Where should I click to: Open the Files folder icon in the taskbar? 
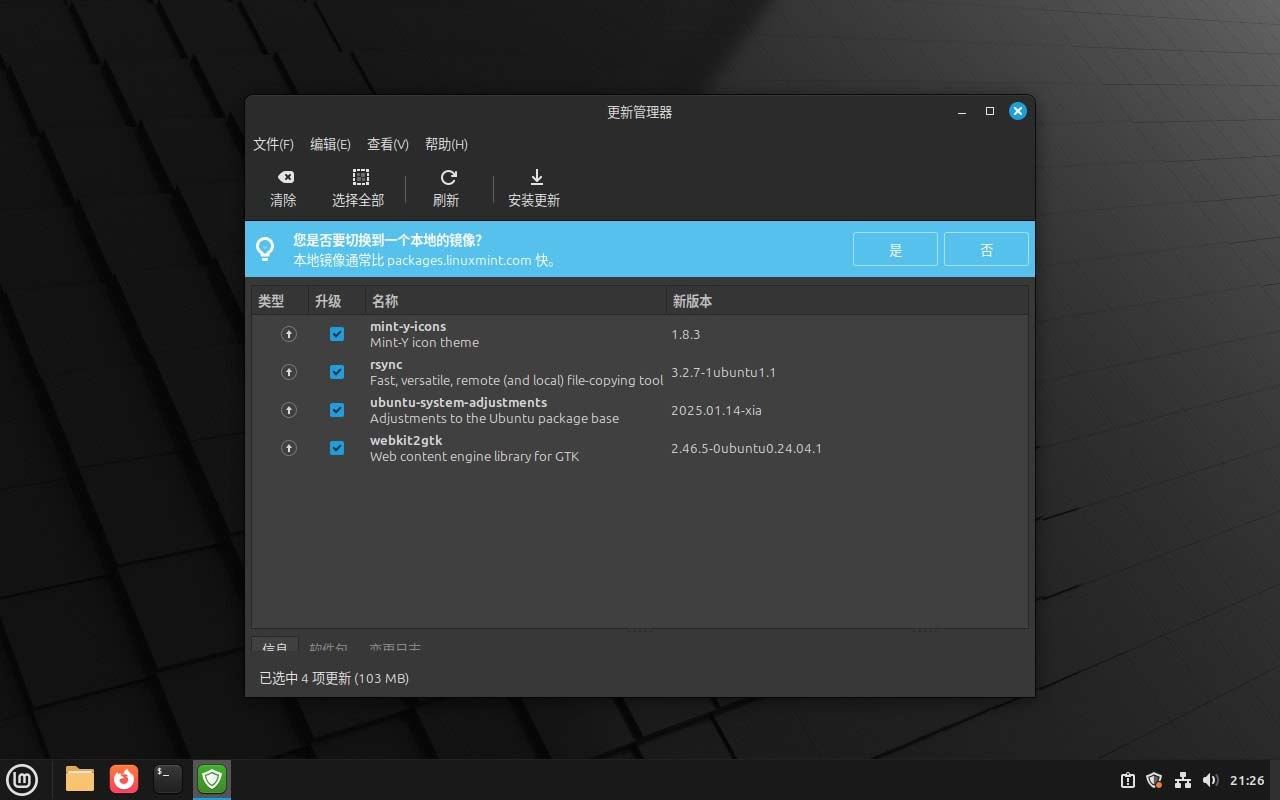80,778
